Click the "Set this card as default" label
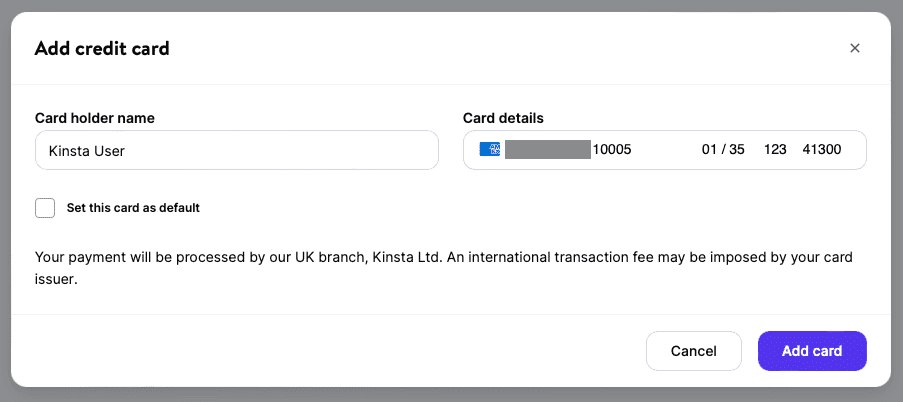The width and height of the screenshot is (903, 402). click(133, 208)
